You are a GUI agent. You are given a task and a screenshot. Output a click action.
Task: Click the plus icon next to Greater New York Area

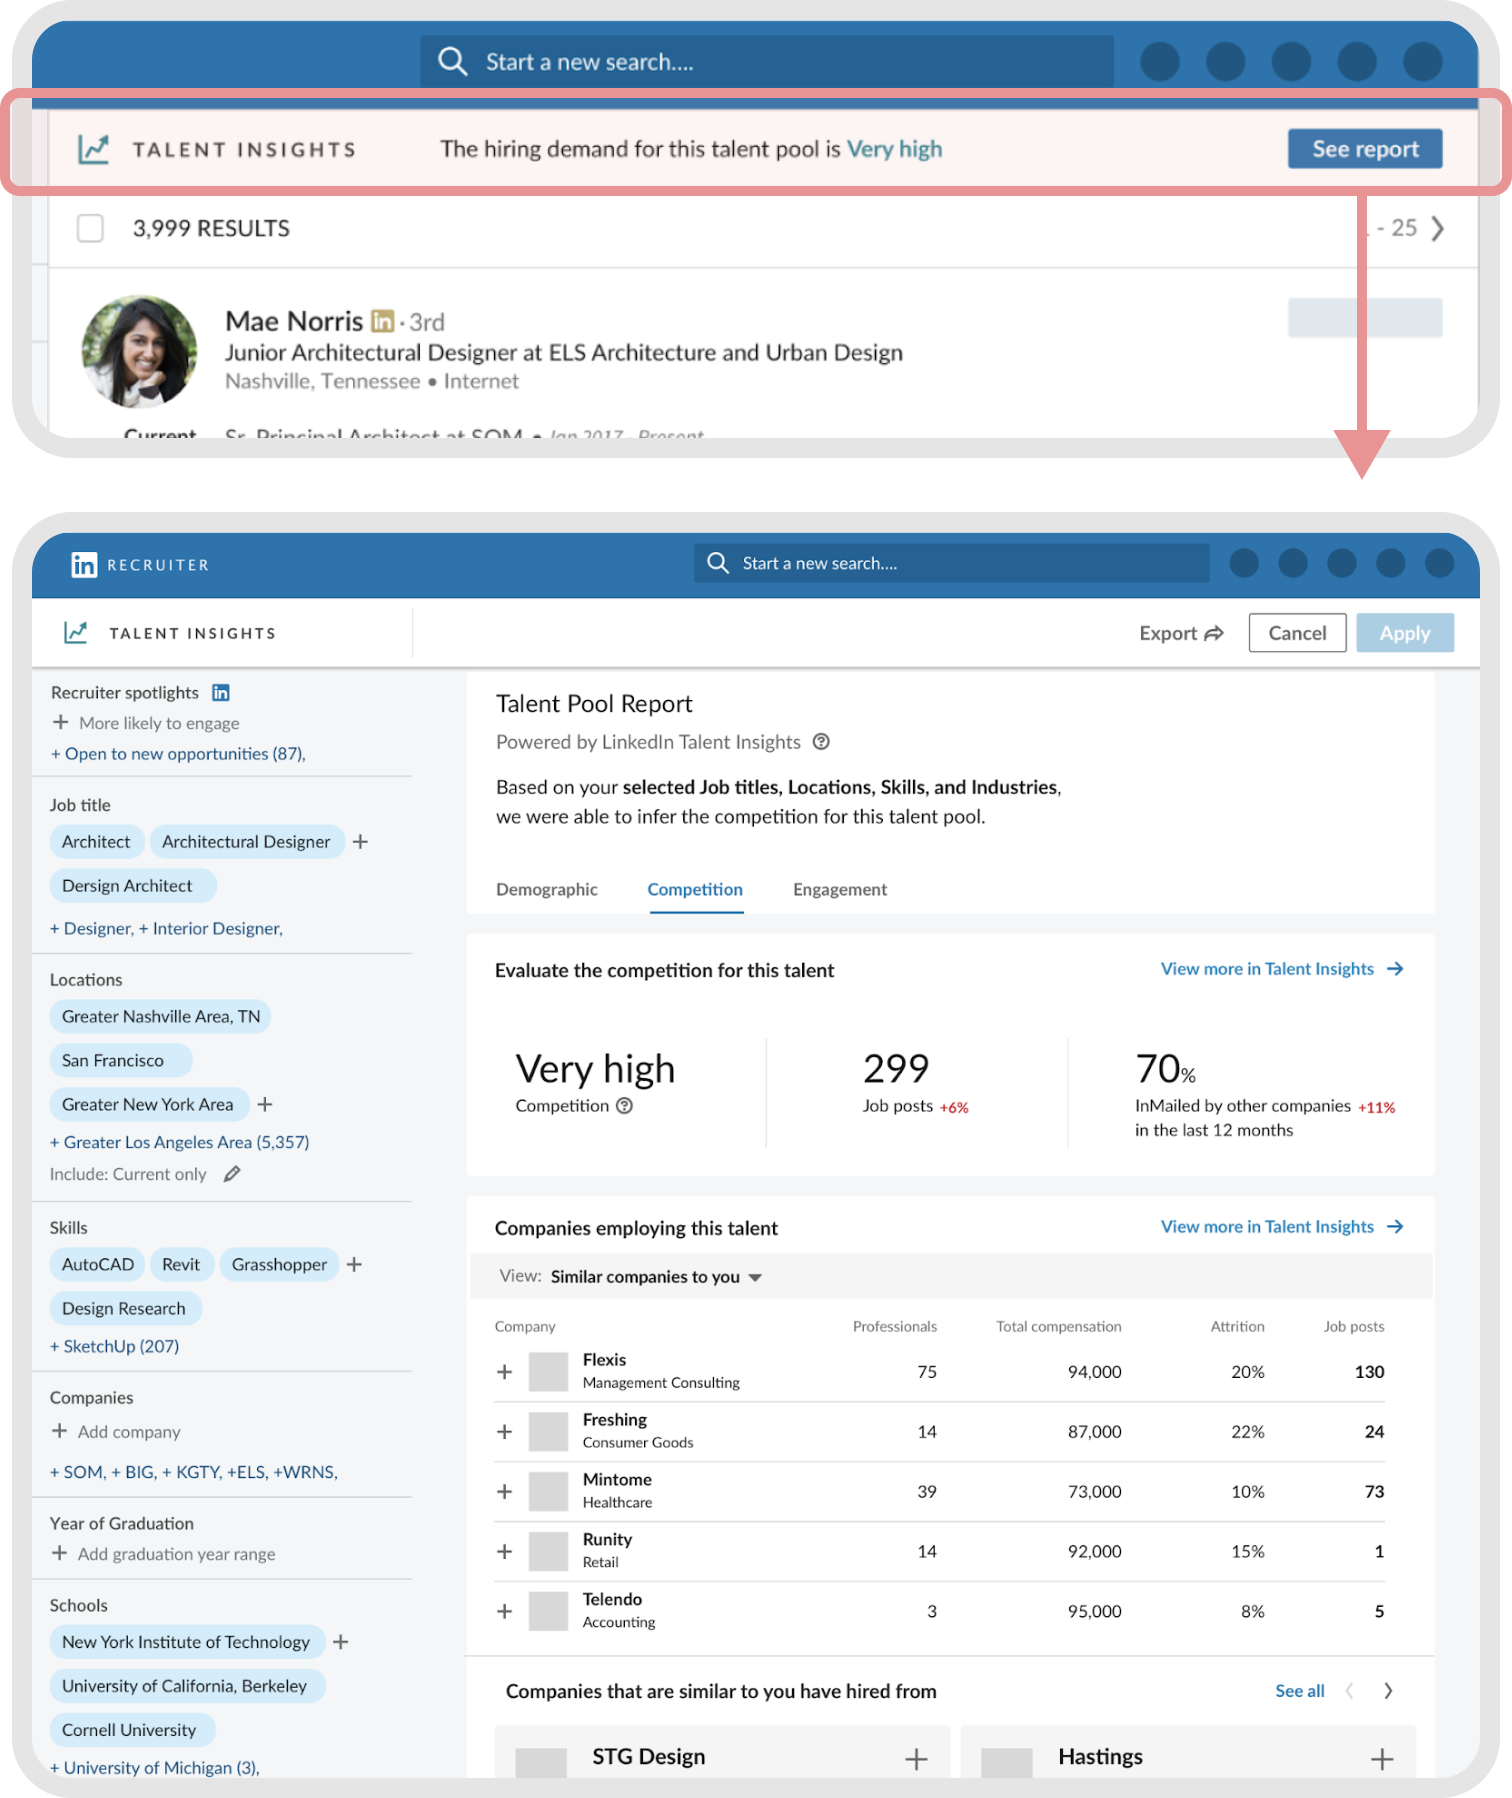[x=265, y=1105]
